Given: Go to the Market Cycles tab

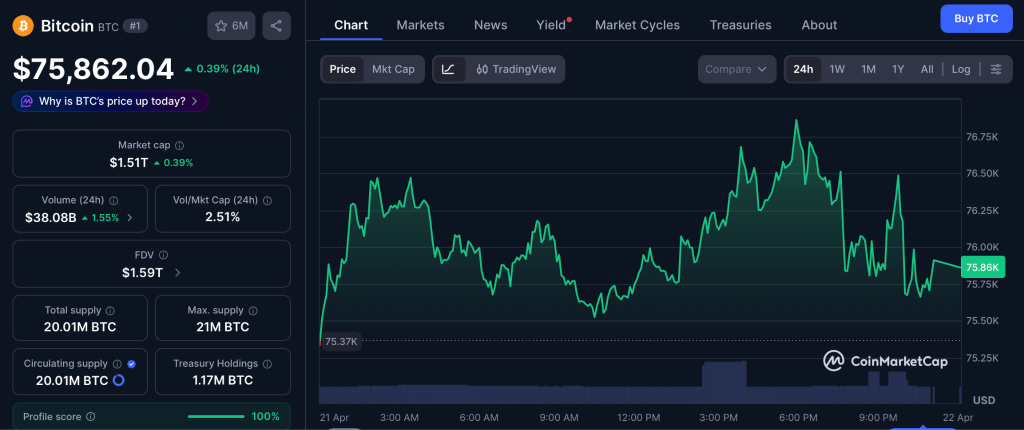Looking at the screenshot, I should tap(637, 25).
